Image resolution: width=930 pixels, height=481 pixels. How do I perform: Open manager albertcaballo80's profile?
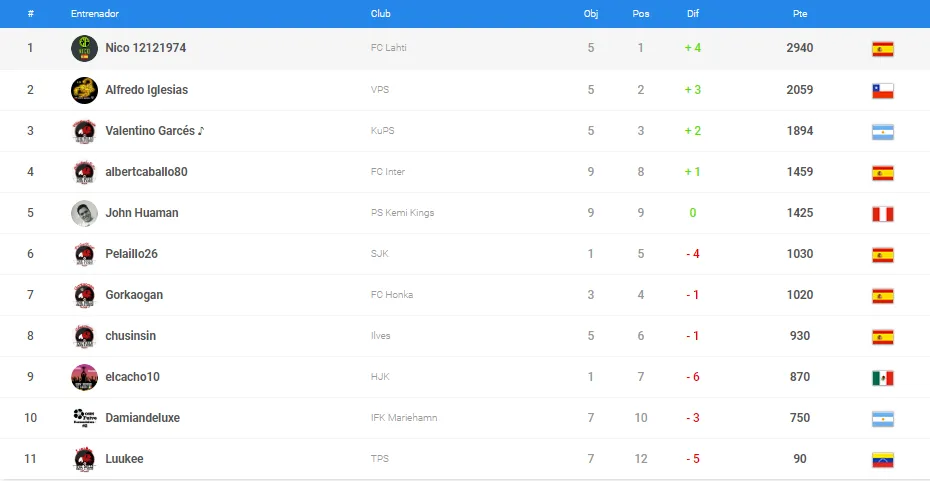[x=146, y=171]
